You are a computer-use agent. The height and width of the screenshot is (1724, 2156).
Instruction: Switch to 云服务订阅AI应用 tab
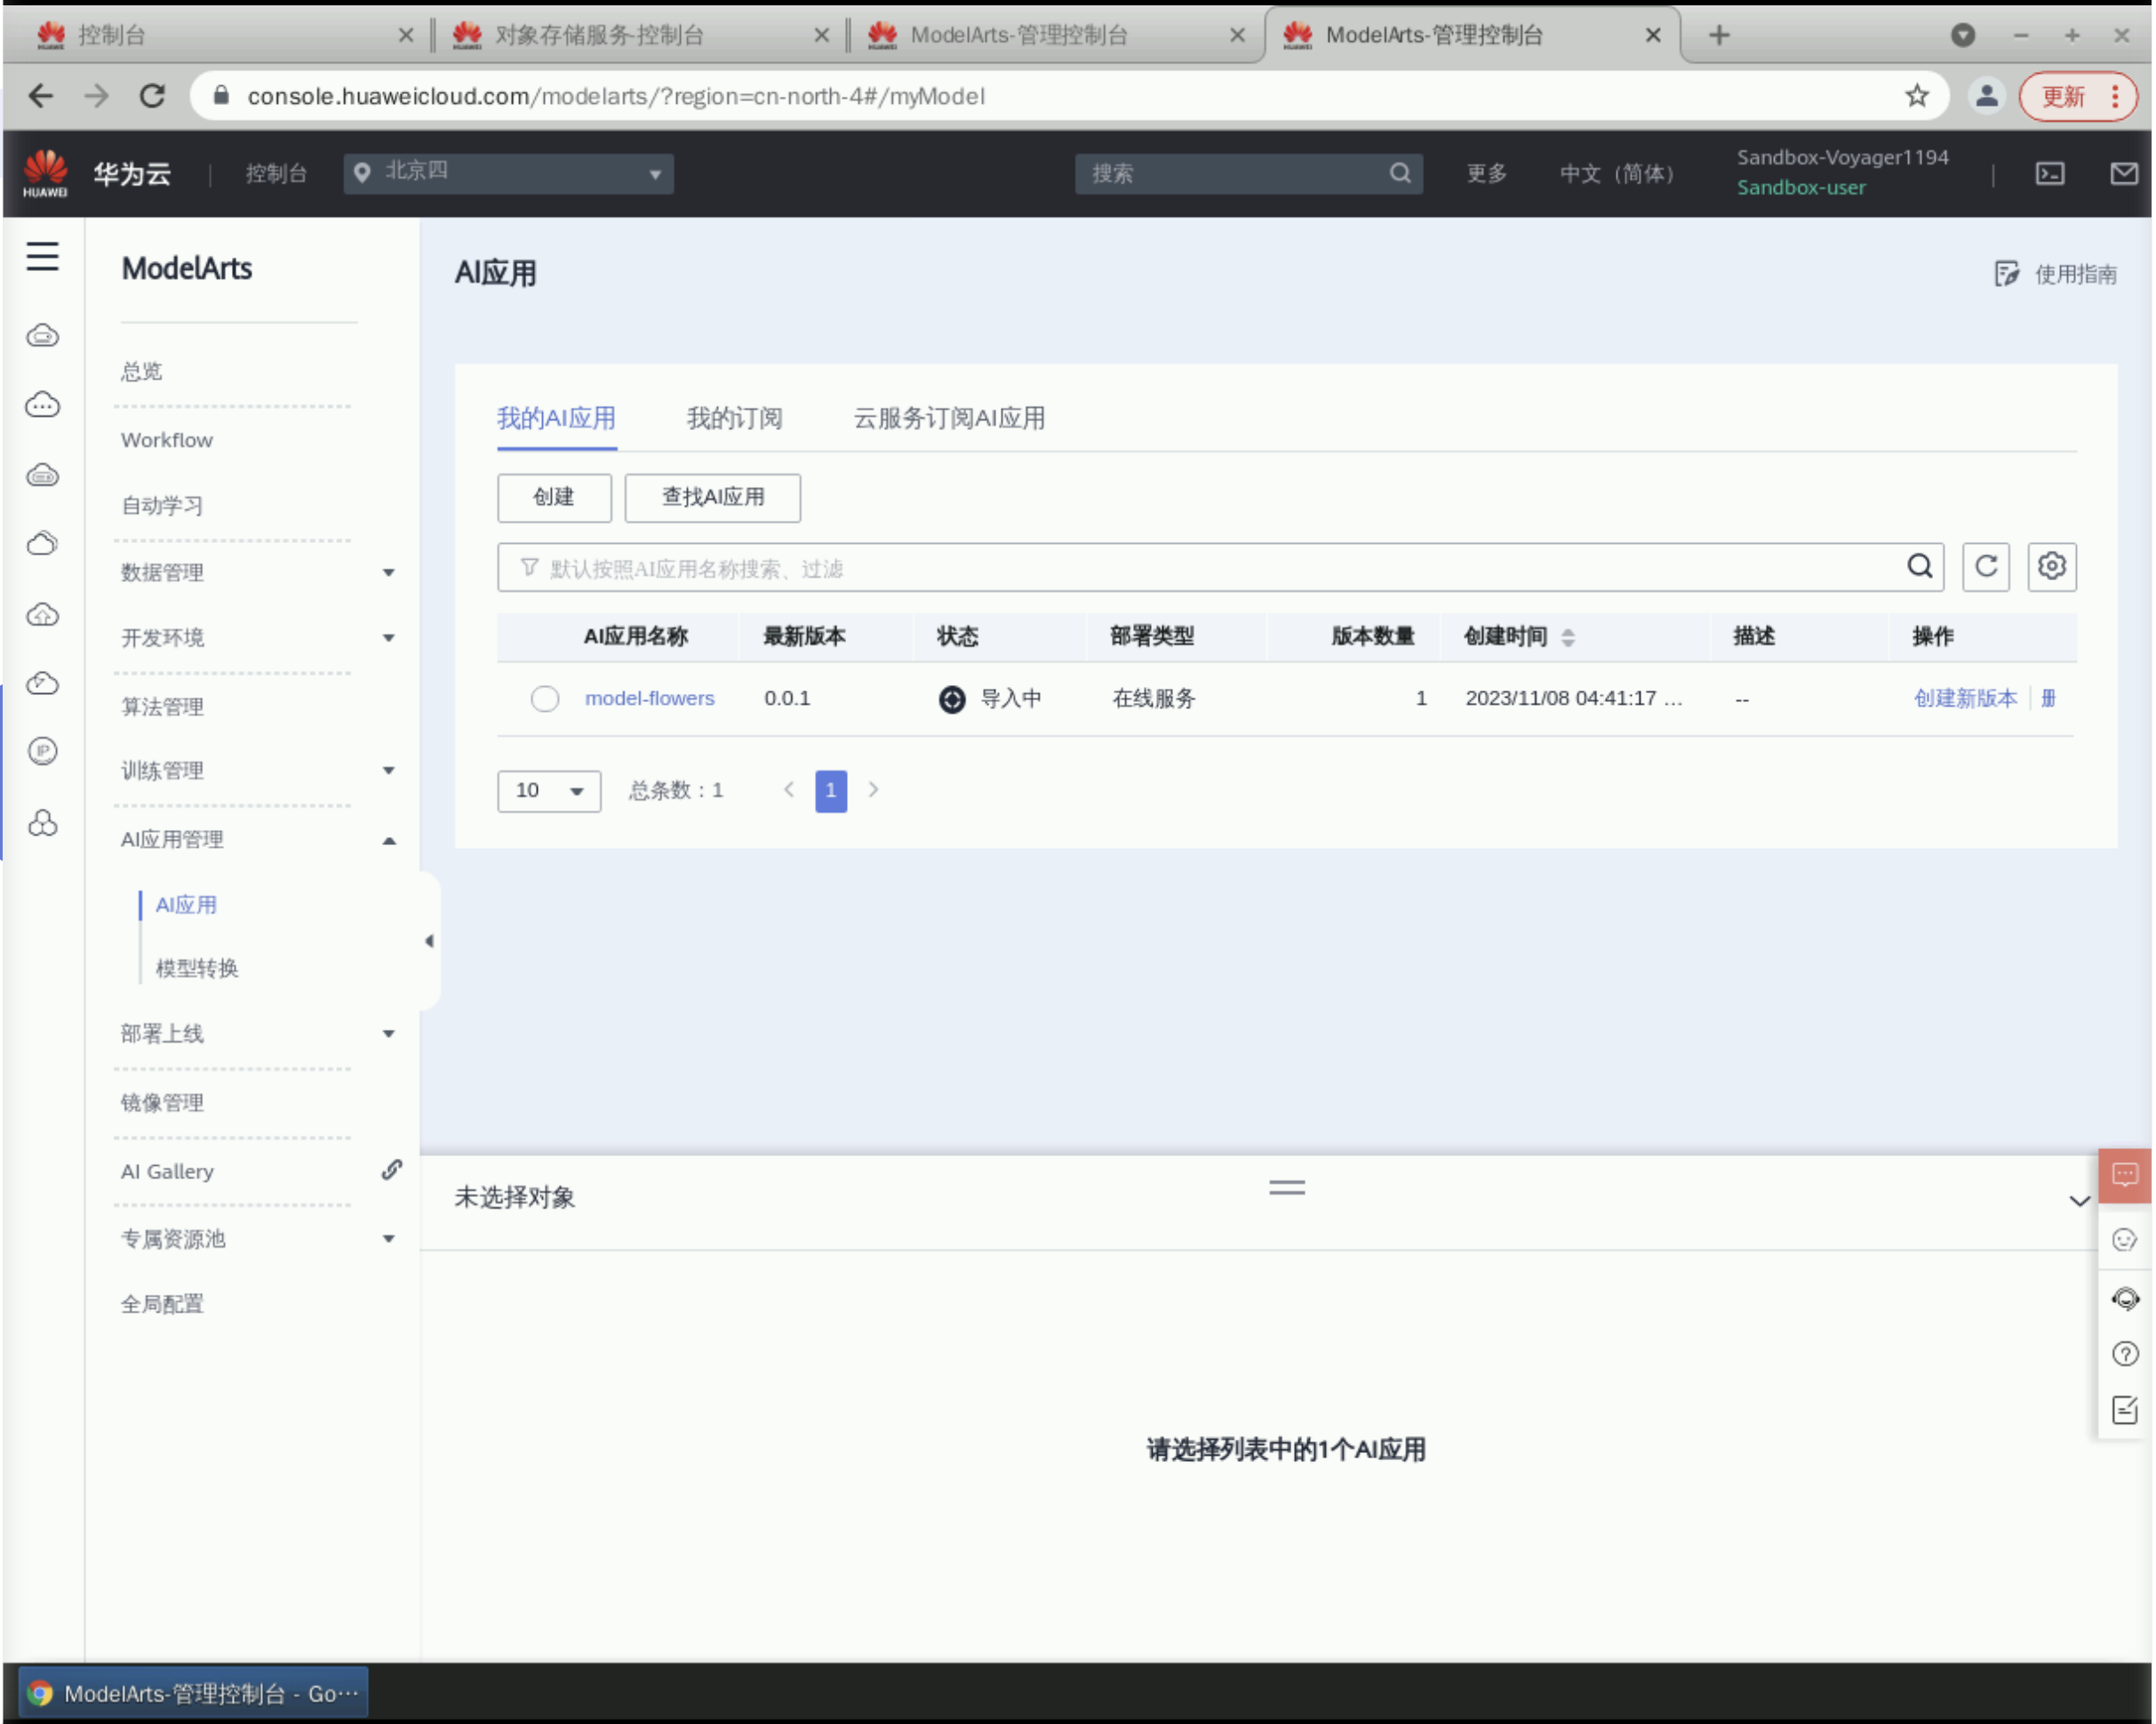(948, 418)
